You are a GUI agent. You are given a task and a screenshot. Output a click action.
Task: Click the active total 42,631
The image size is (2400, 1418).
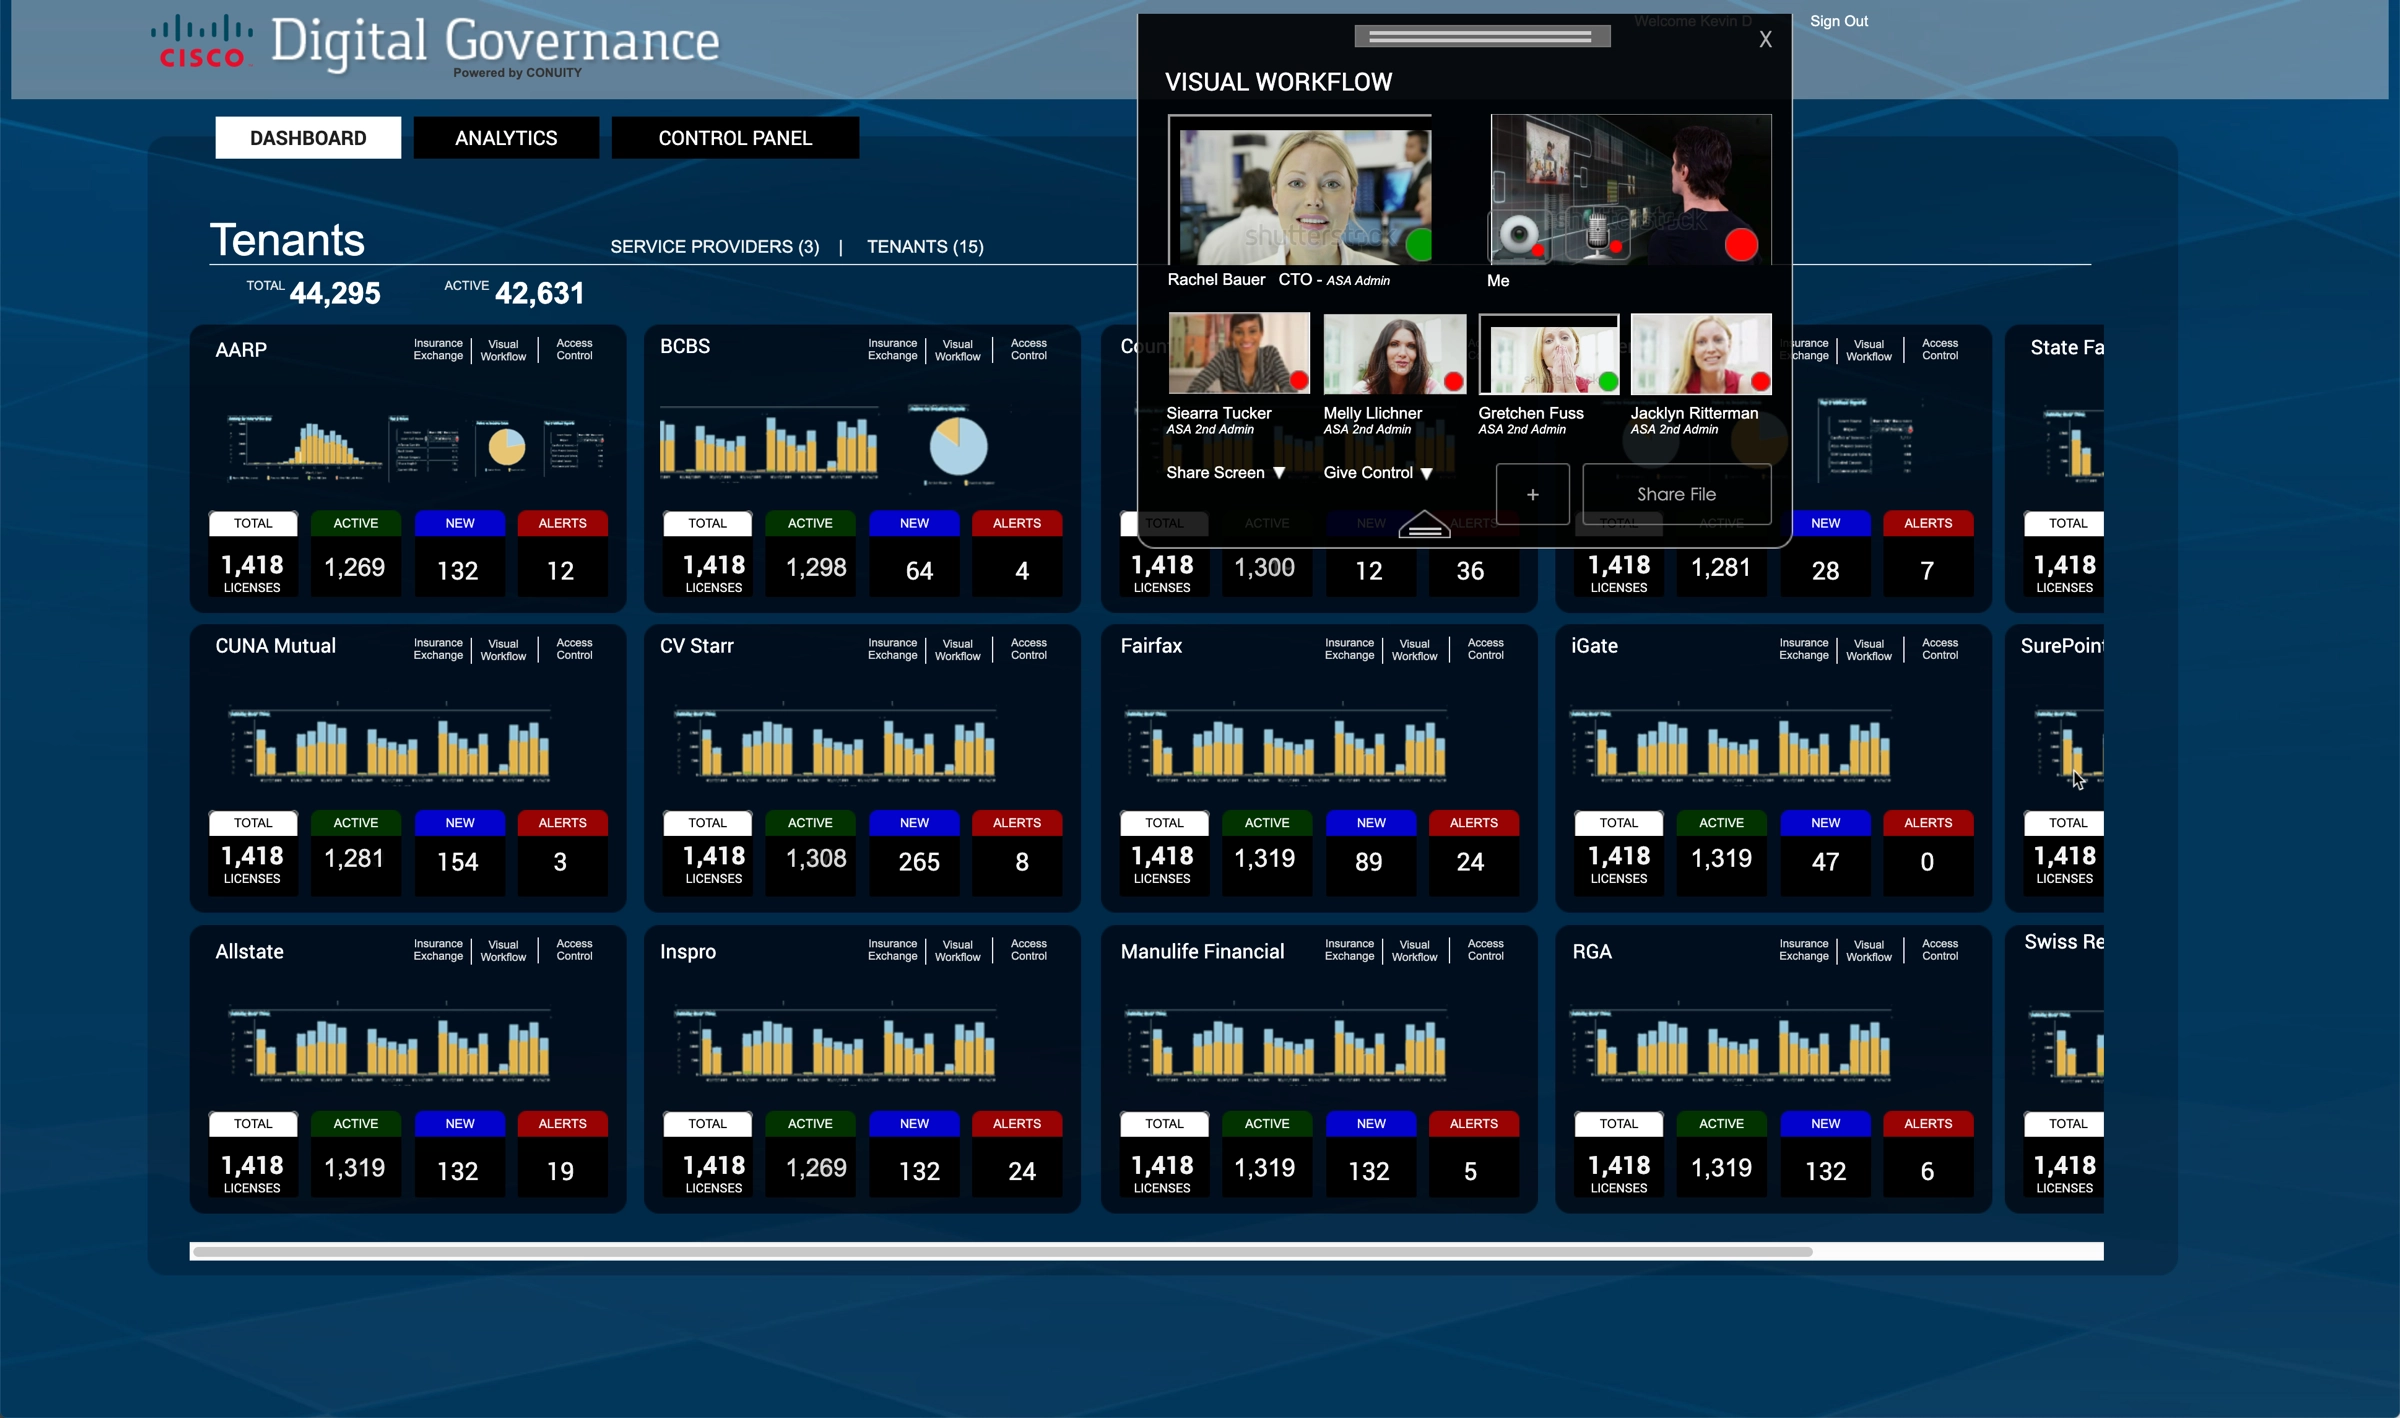[x=539, y=293]
